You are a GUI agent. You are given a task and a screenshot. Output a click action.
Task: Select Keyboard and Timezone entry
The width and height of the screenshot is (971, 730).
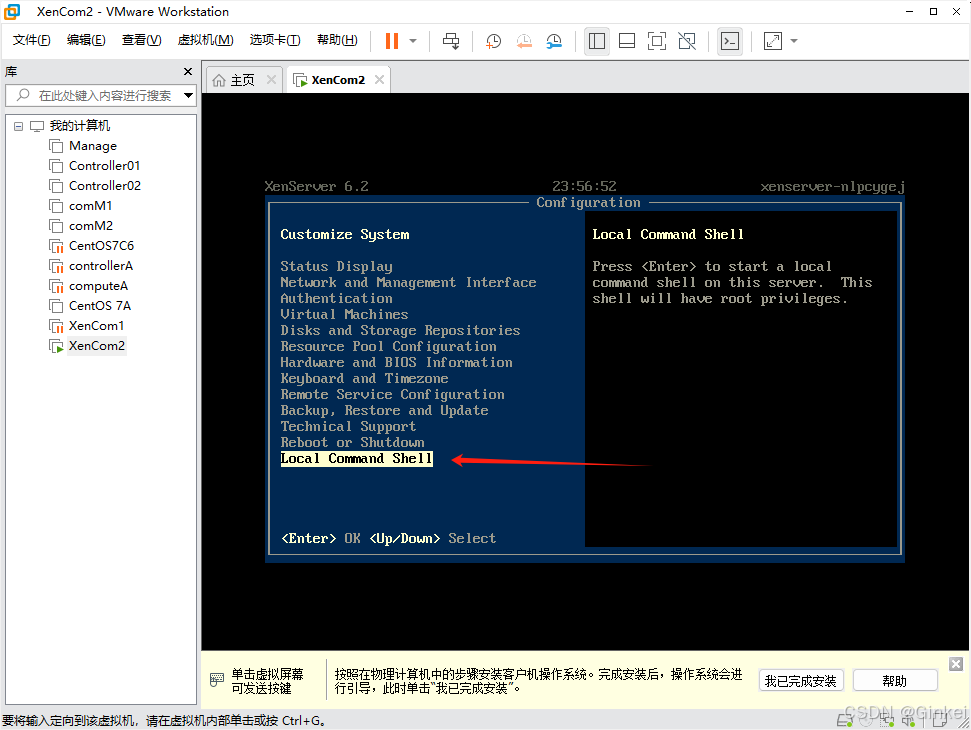click(x=364, y=379)
